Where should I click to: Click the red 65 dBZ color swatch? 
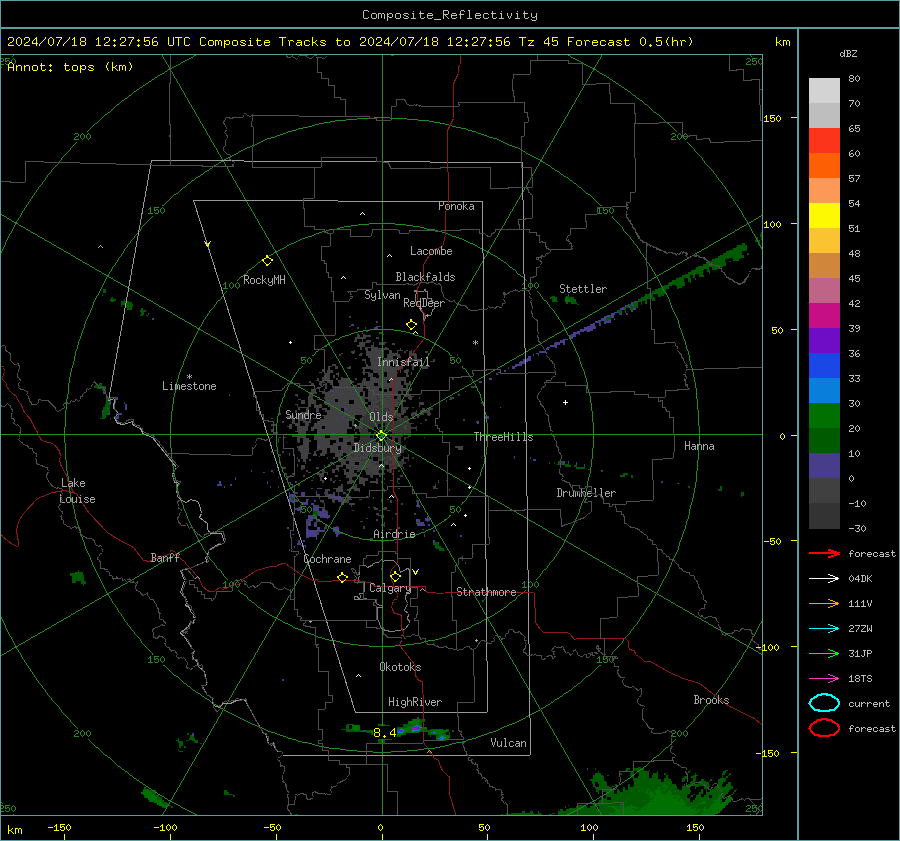pyautogui.click(x=824, y=141)
